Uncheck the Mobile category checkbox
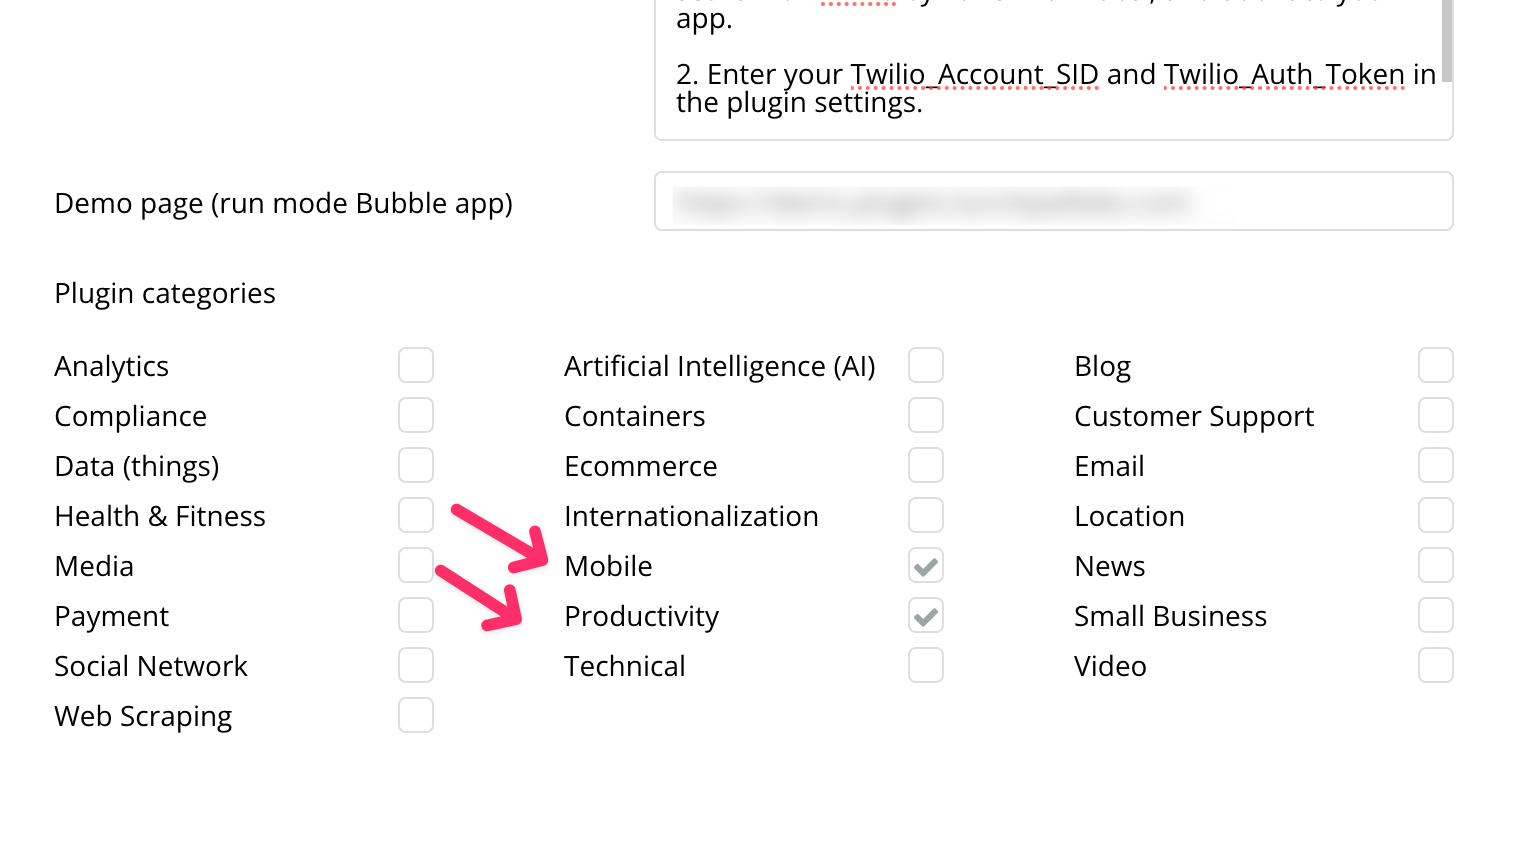The height and width of the screenshot is (862, 1534). [x=926, y=566]
